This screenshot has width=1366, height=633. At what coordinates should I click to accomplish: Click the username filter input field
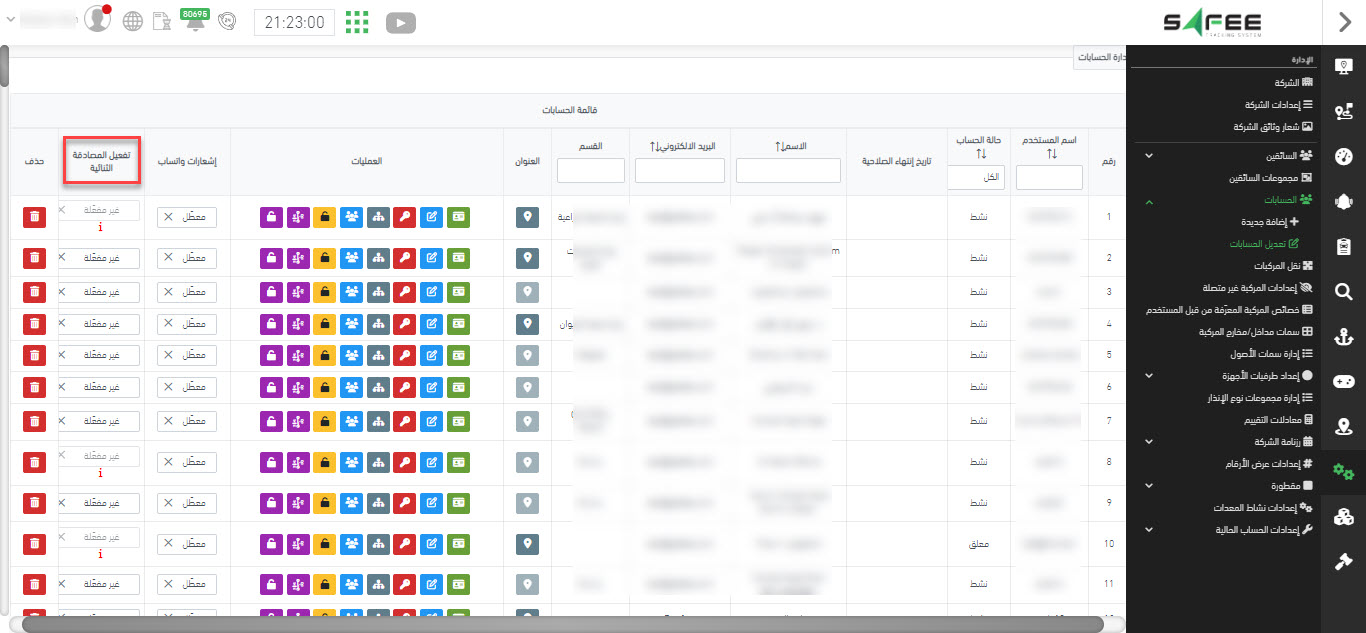[1049, 178]
